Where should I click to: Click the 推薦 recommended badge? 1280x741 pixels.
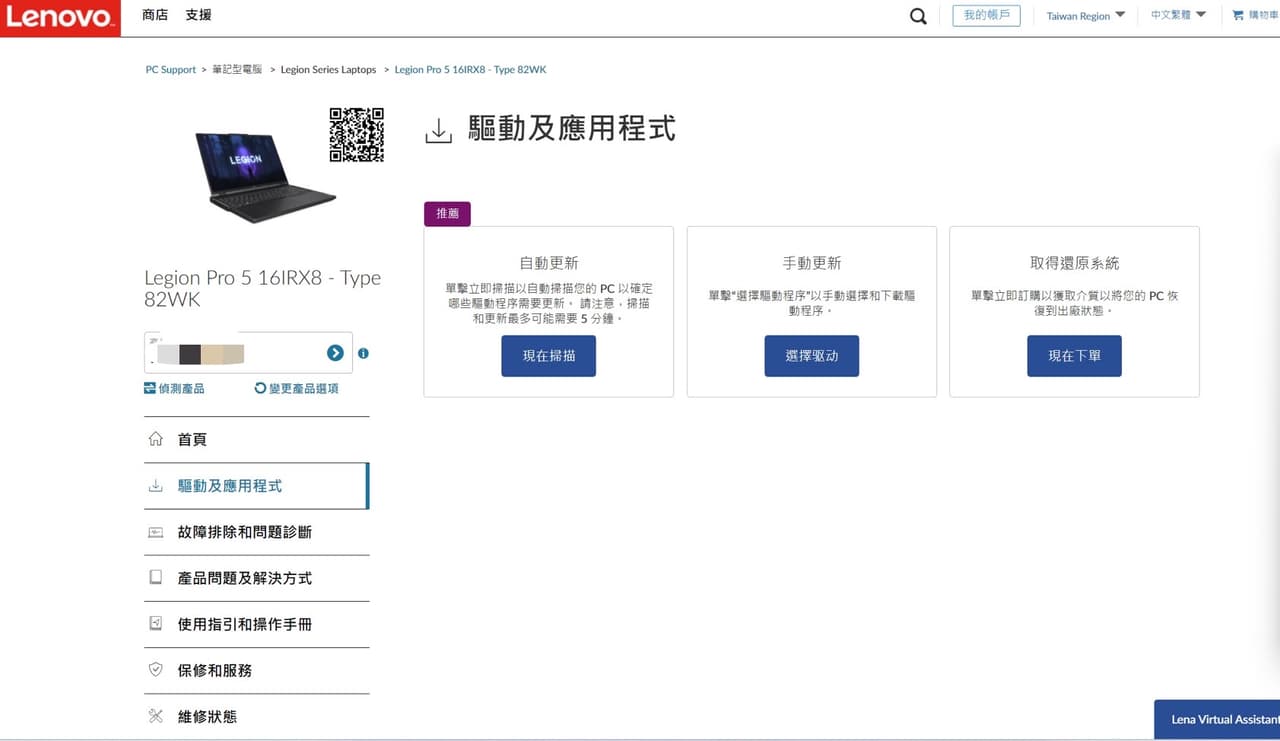[447, 213]
